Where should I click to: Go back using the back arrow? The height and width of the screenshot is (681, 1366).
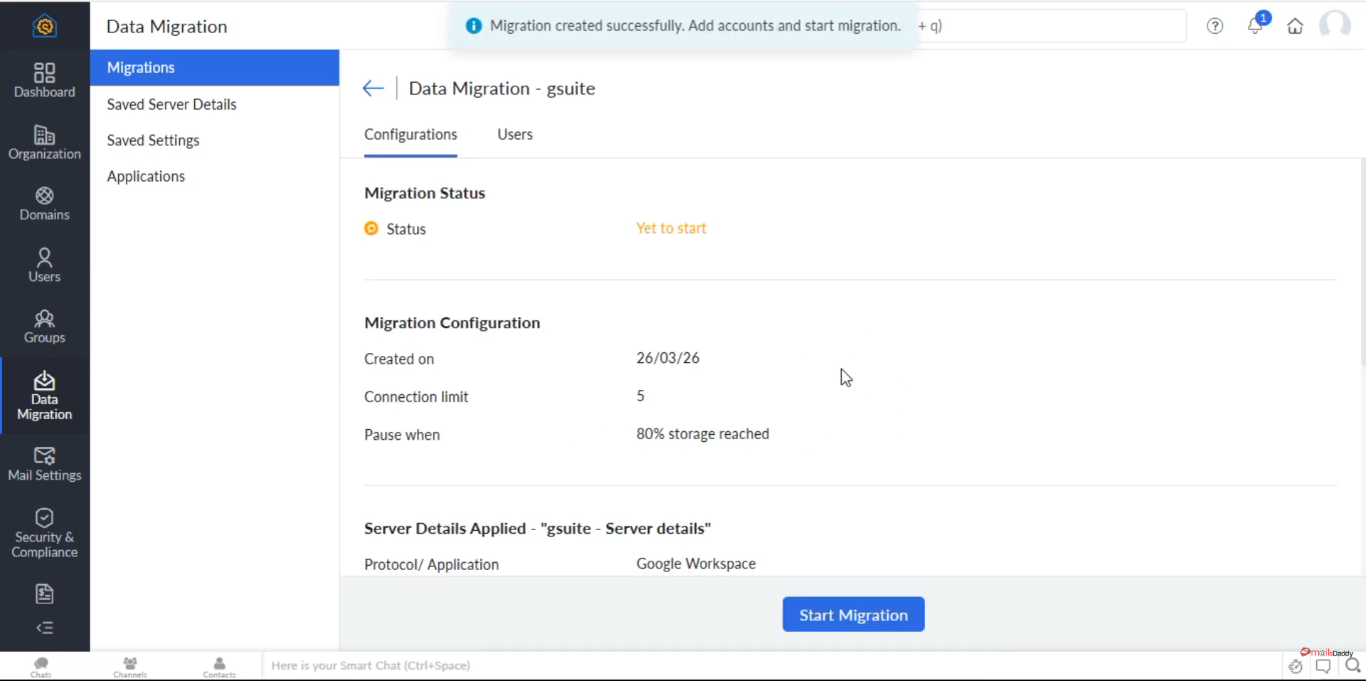tap(373, 88)
